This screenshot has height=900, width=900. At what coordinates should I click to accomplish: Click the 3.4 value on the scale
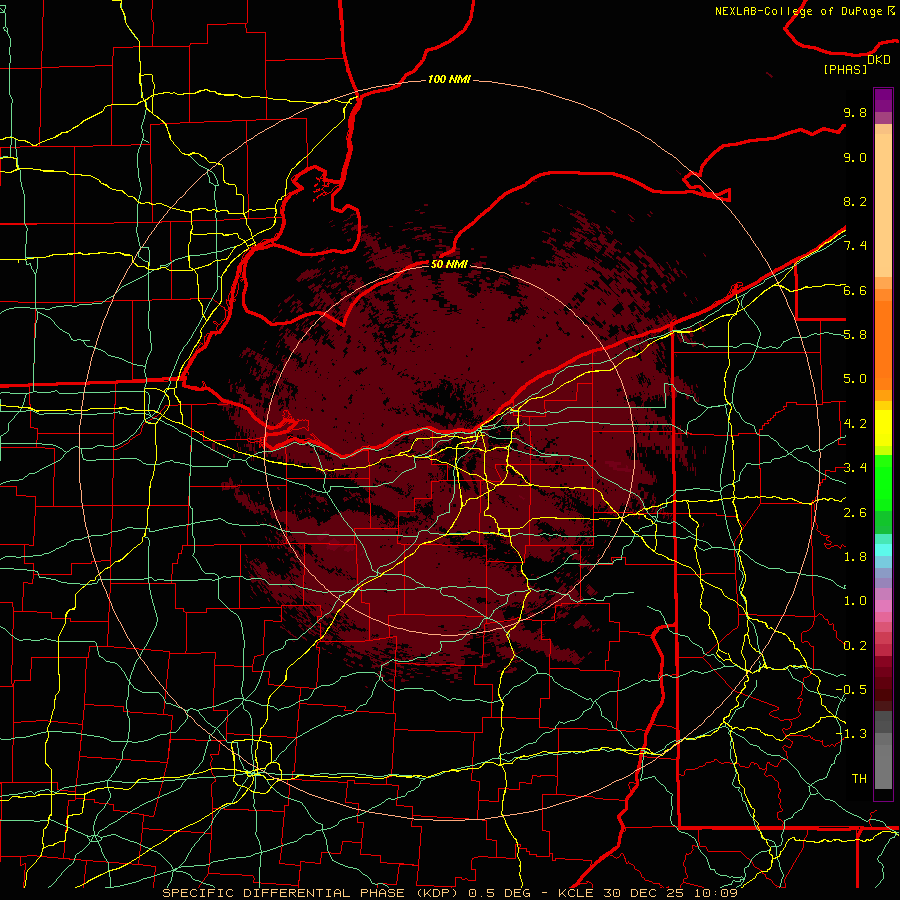pos(855,468)
